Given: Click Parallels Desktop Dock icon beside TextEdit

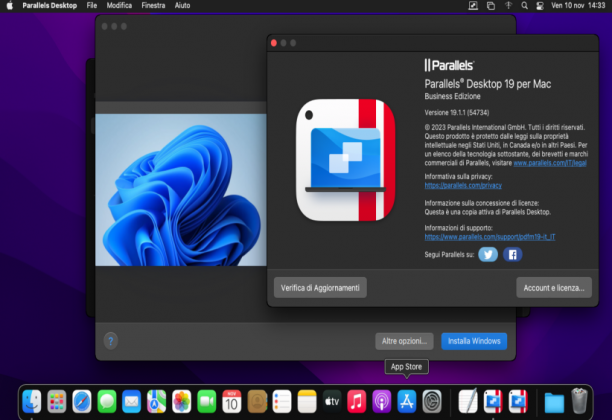Looking at the screenshot, I should pos(493,401).
